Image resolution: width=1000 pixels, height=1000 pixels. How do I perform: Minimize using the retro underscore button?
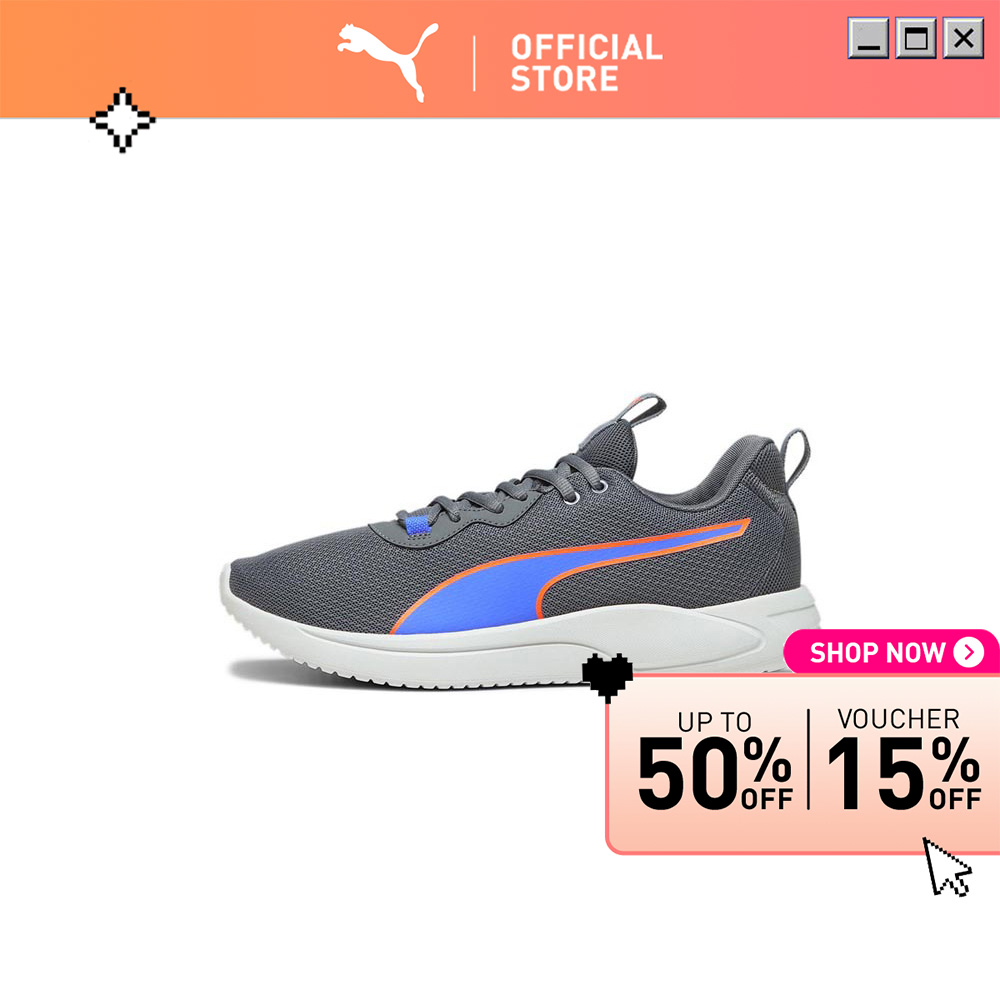coord(868,38)
